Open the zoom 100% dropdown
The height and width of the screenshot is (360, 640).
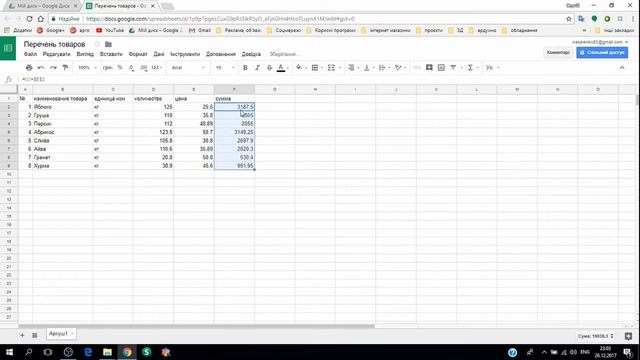87,68
